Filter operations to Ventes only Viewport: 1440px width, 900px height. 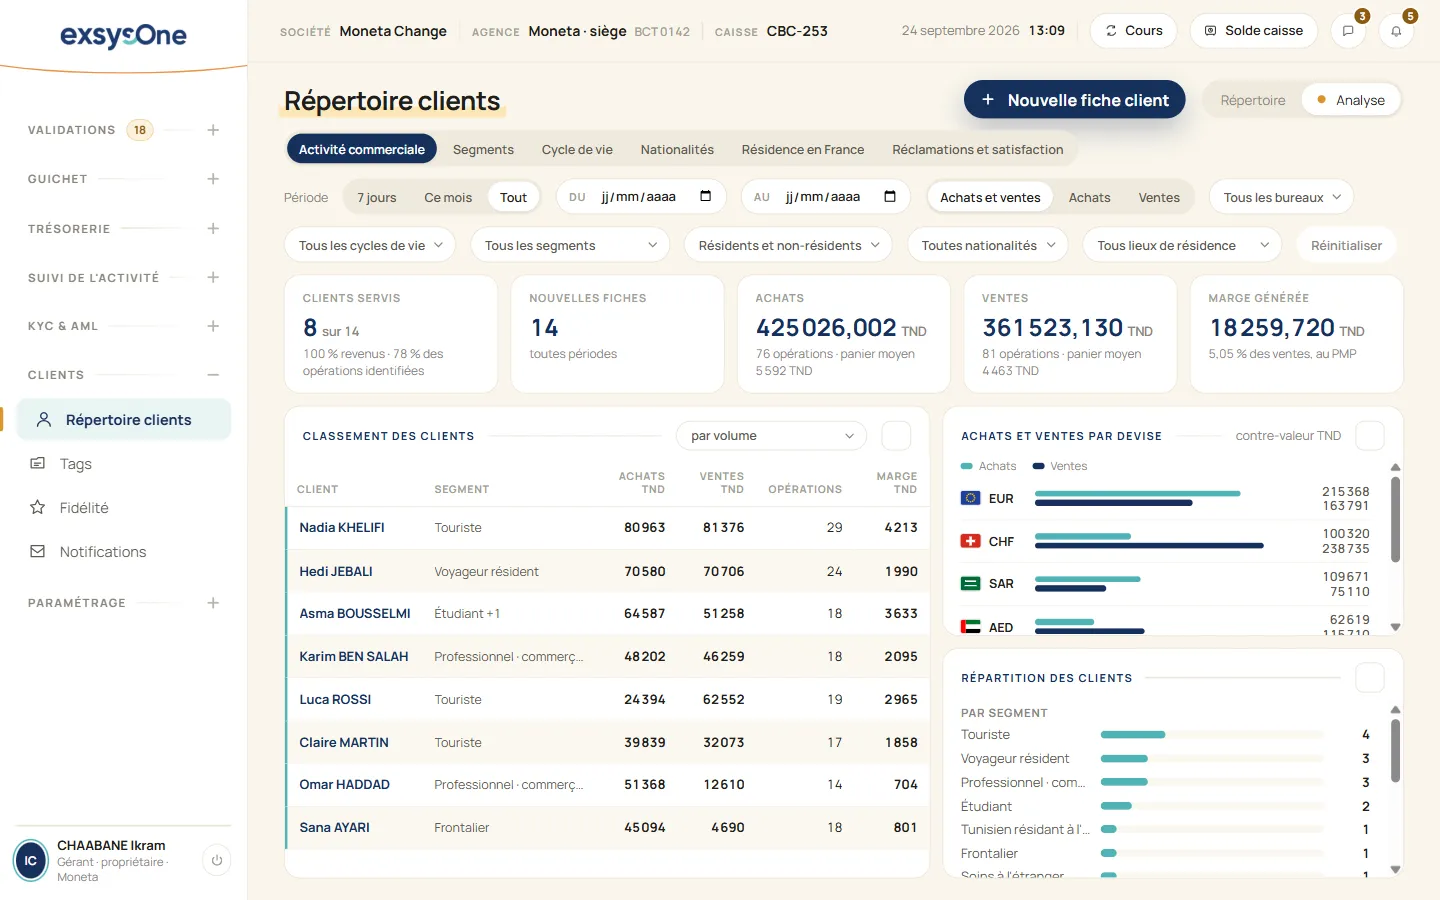coord(1159,197)
